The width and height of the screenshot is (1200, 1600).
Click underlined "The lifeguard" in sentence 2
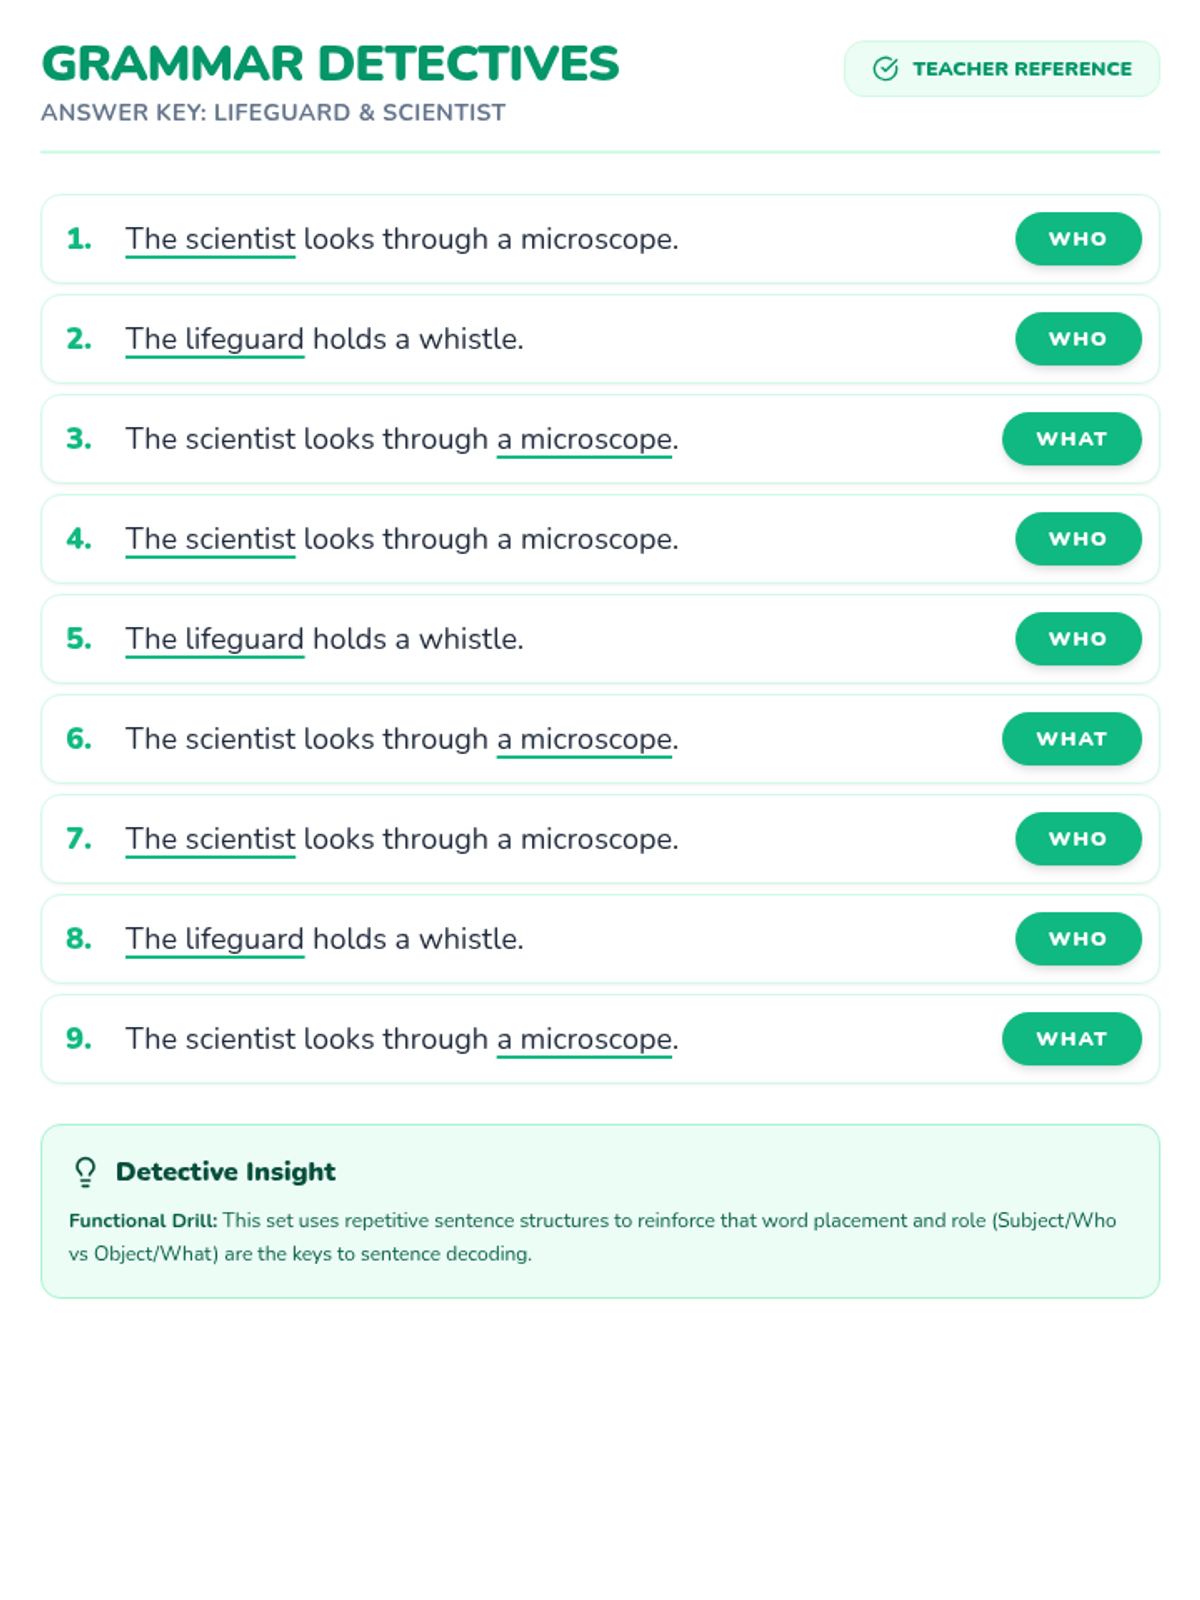tap(214, 340)
